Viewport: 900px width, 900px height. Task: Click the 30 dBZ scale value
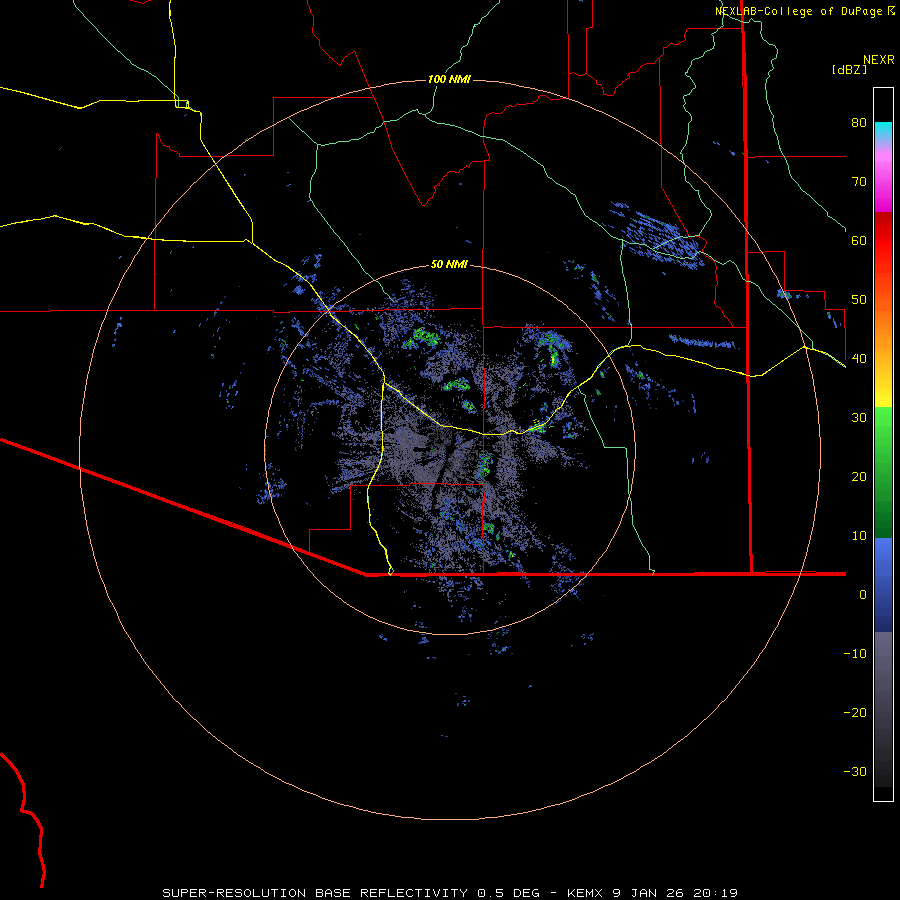pos(859,418)
